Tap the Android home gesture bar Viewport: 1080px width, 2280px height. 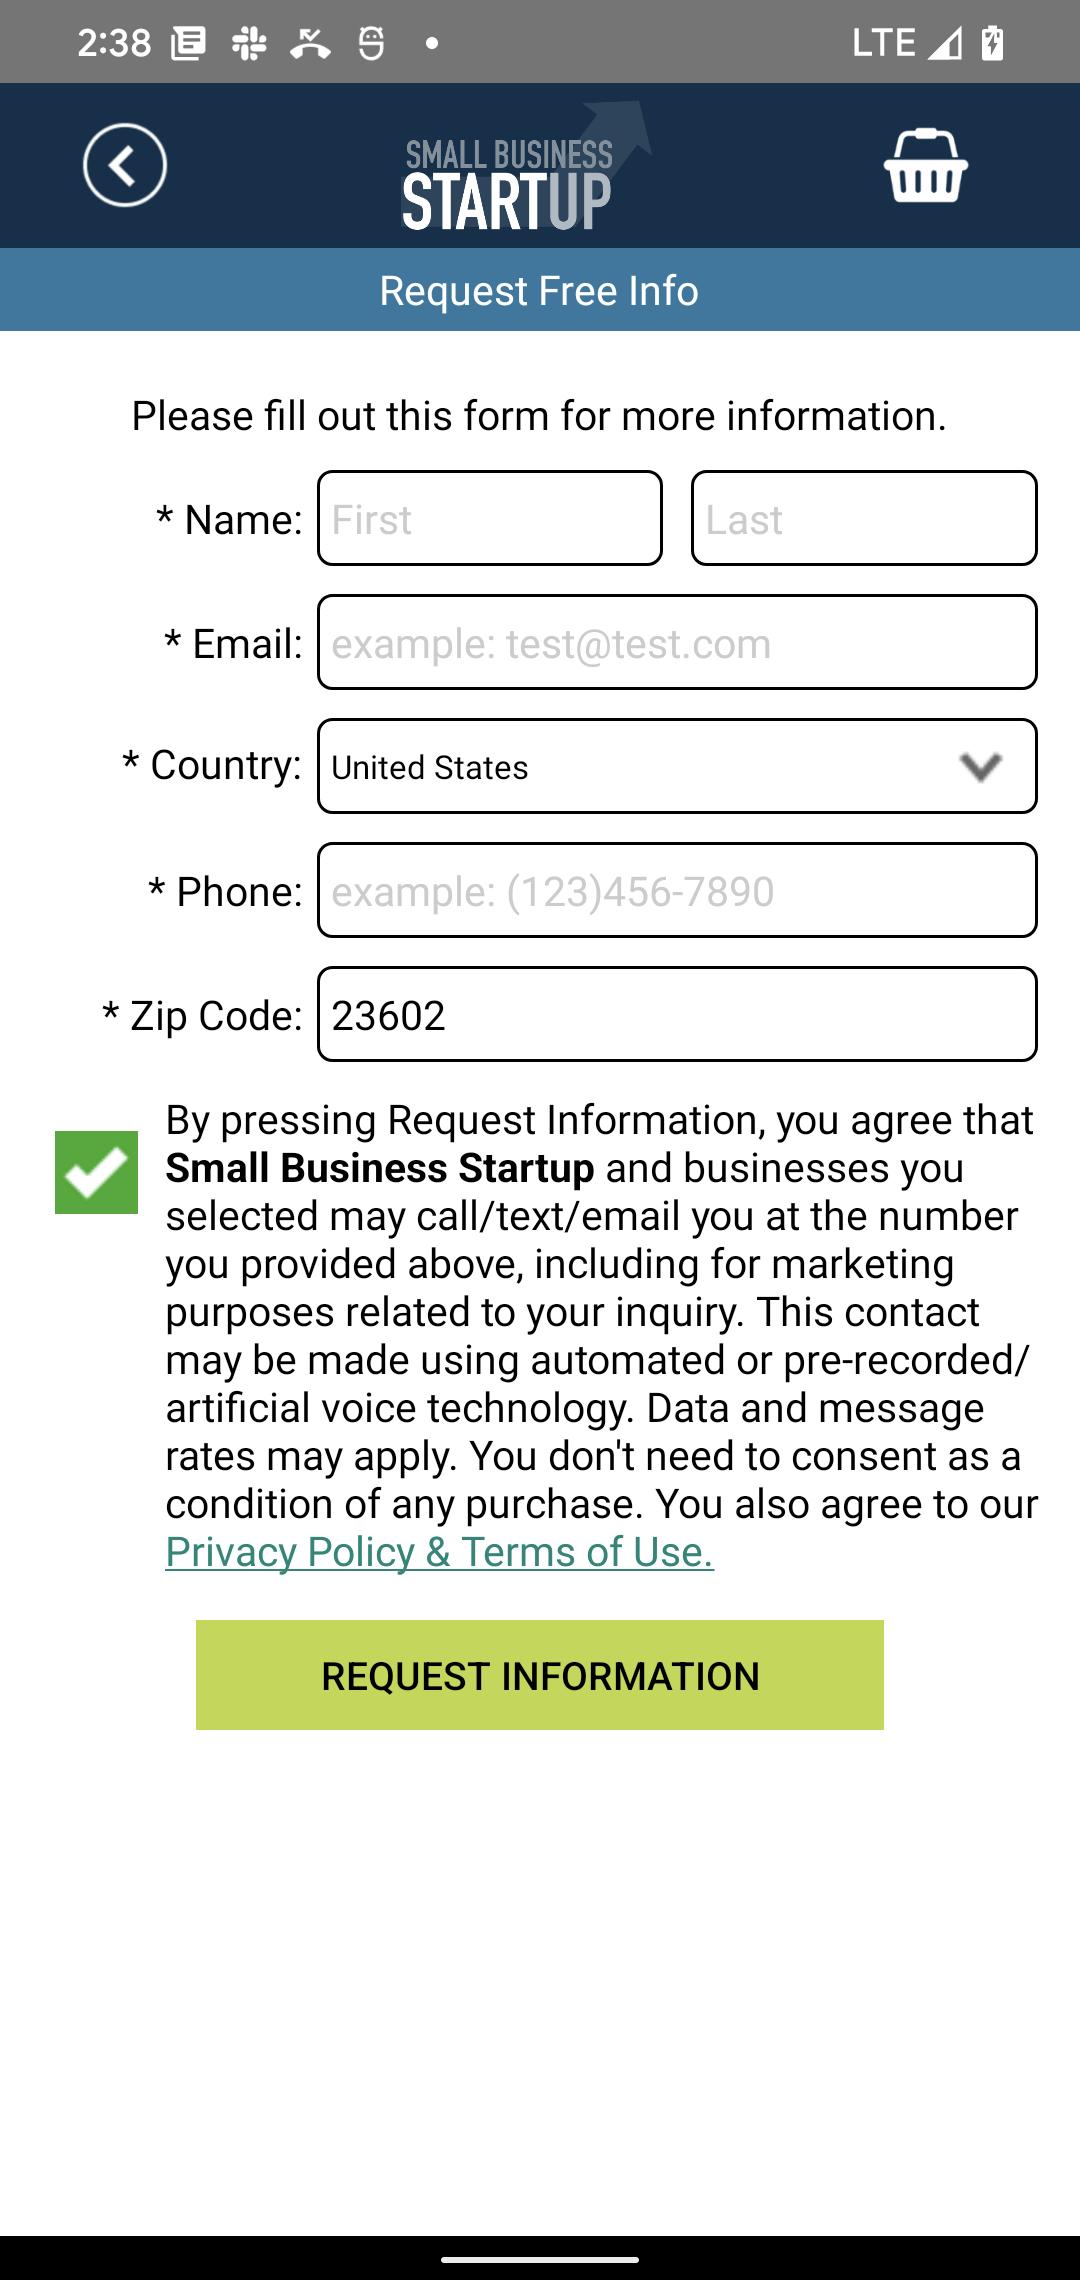pos(540,2258)
